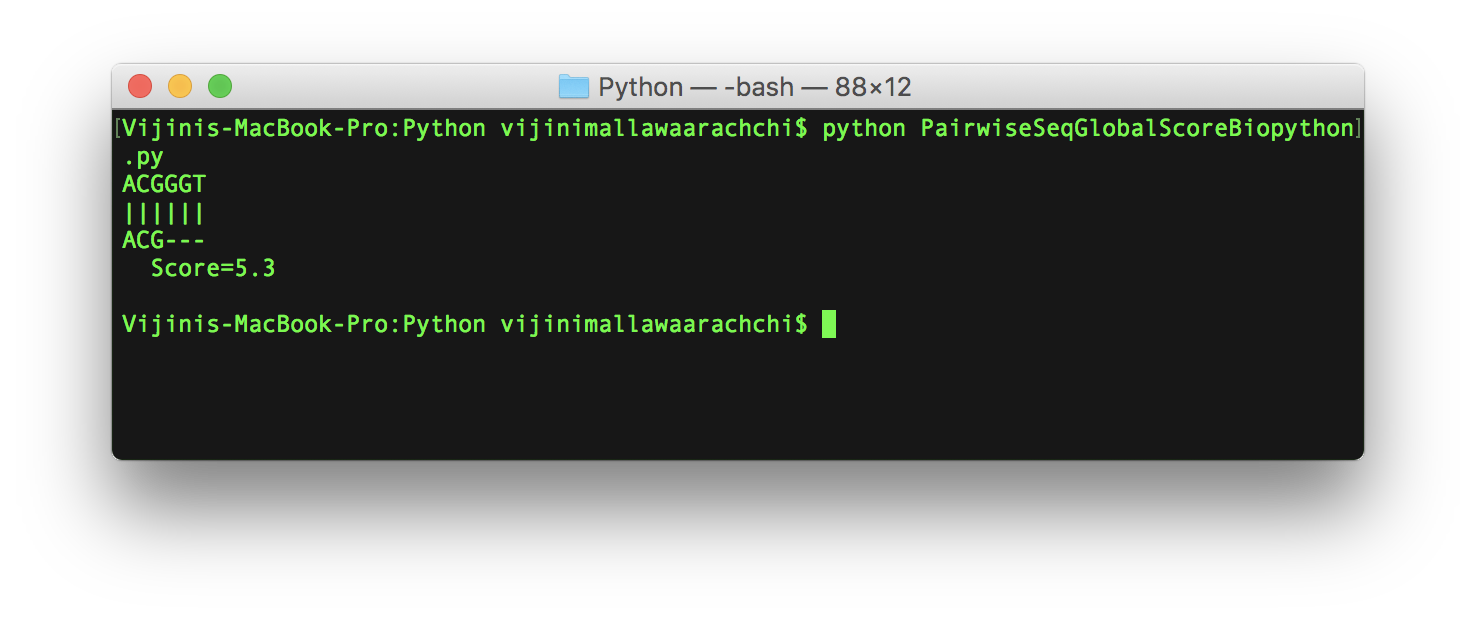Click the ACGGGT sequence output line
The image size is (1476, 620).
[164, 184]
